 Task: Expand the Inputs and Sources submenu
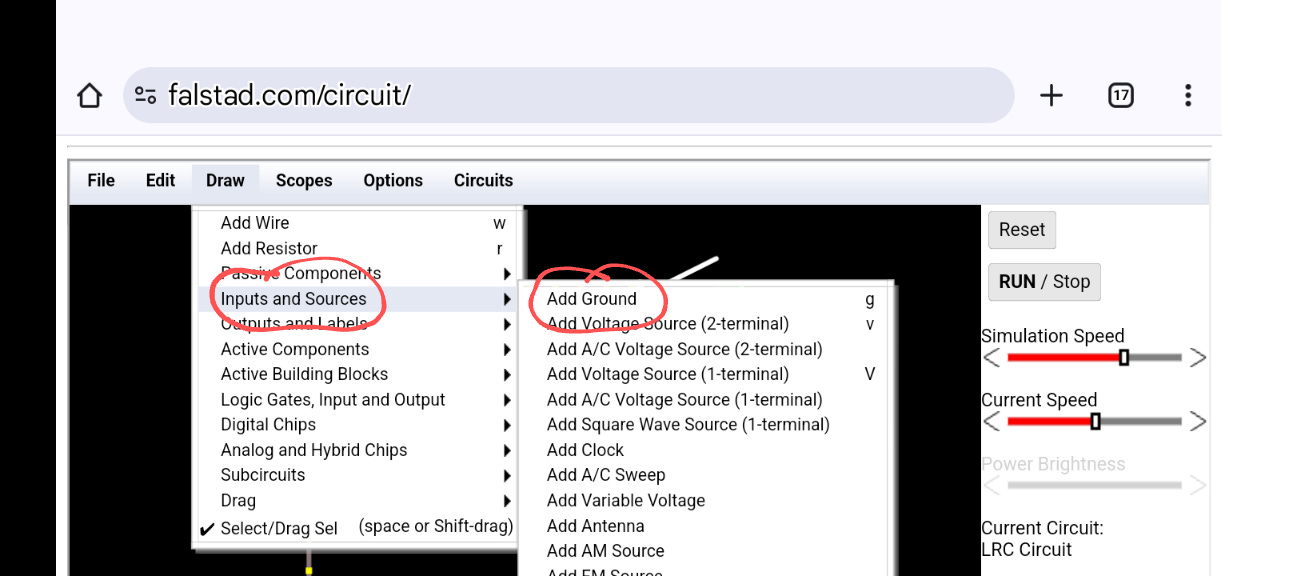pos(357,299)
